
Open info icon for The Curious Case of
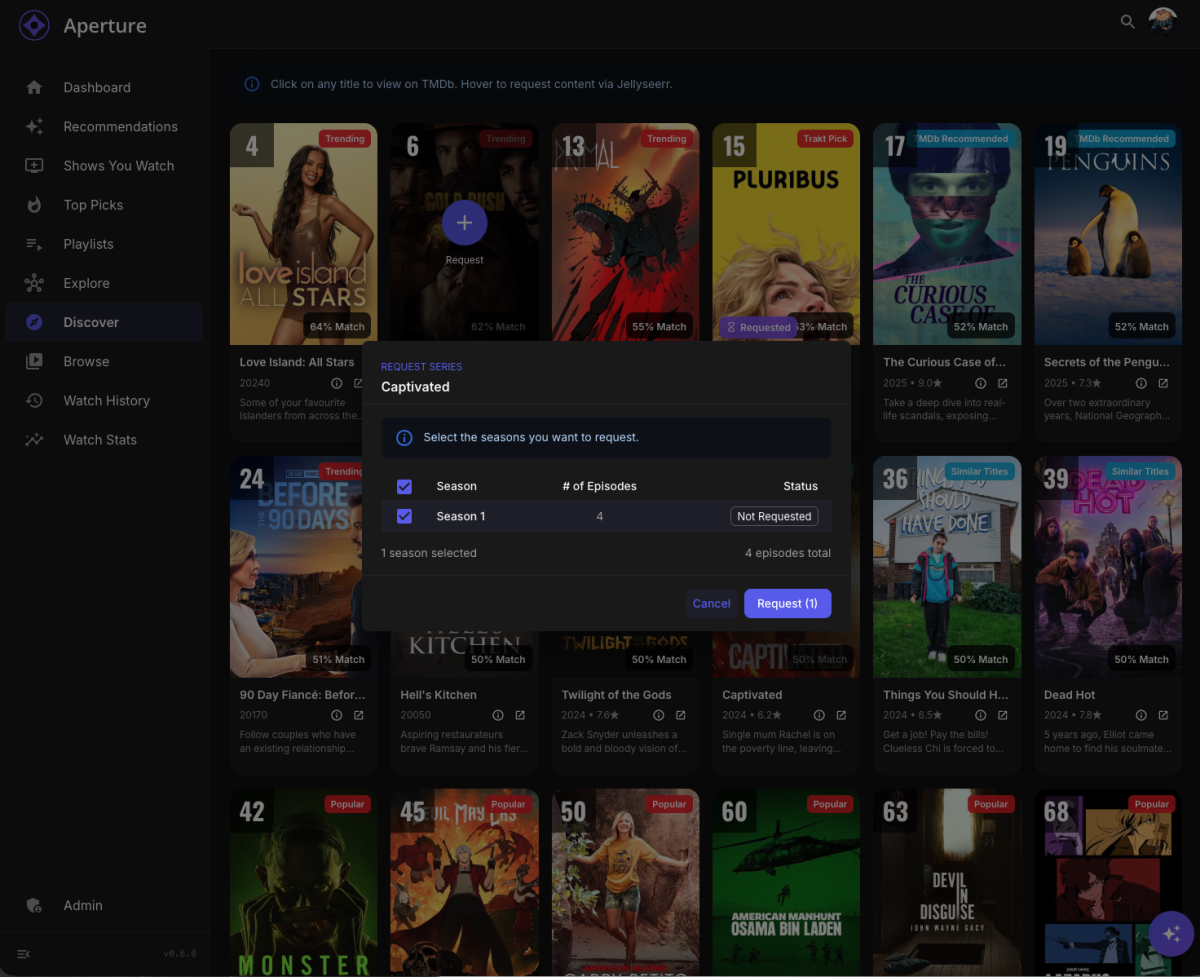980,383
